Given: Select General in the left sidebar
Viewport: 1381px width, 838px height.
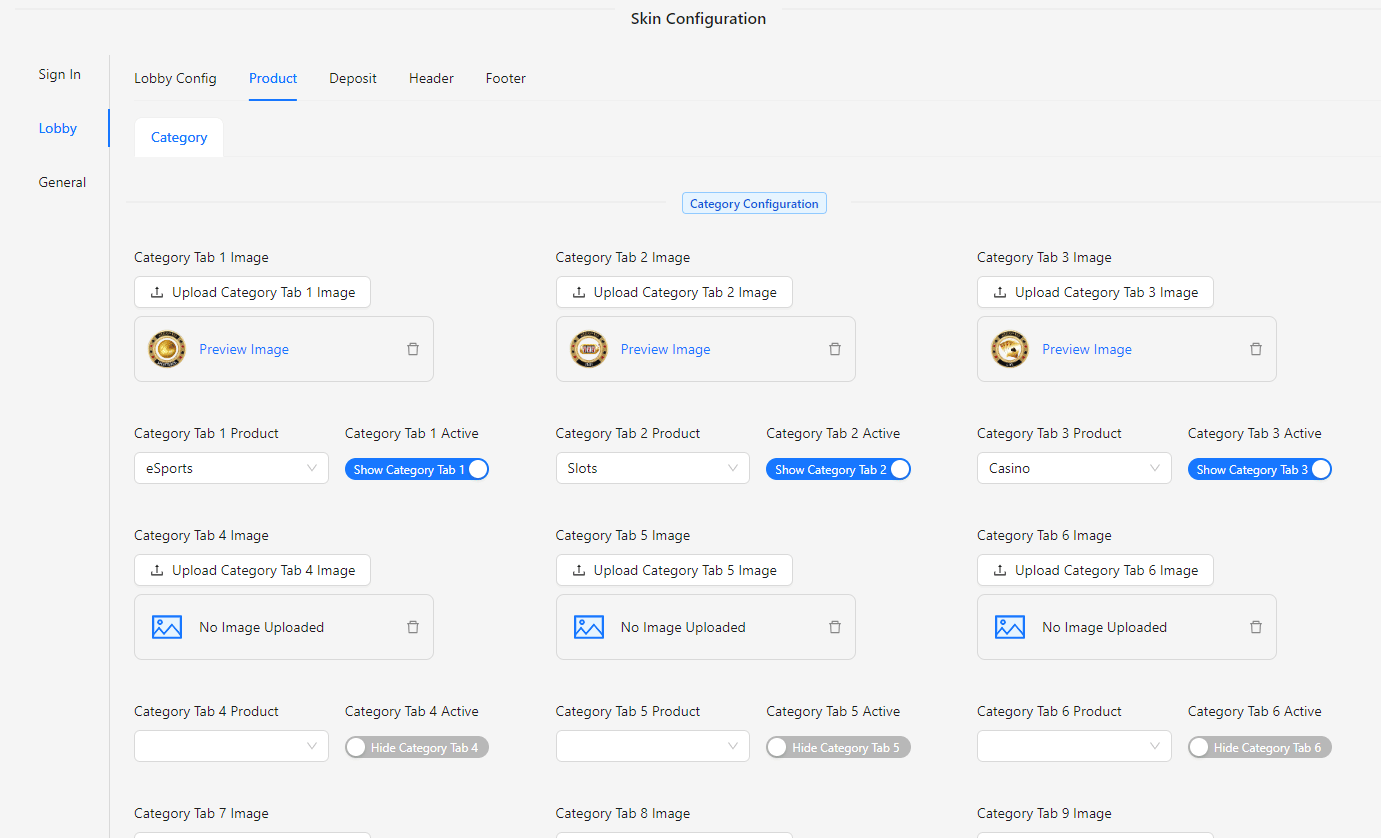Looking at the screenshot, I should tap(62, 182).
